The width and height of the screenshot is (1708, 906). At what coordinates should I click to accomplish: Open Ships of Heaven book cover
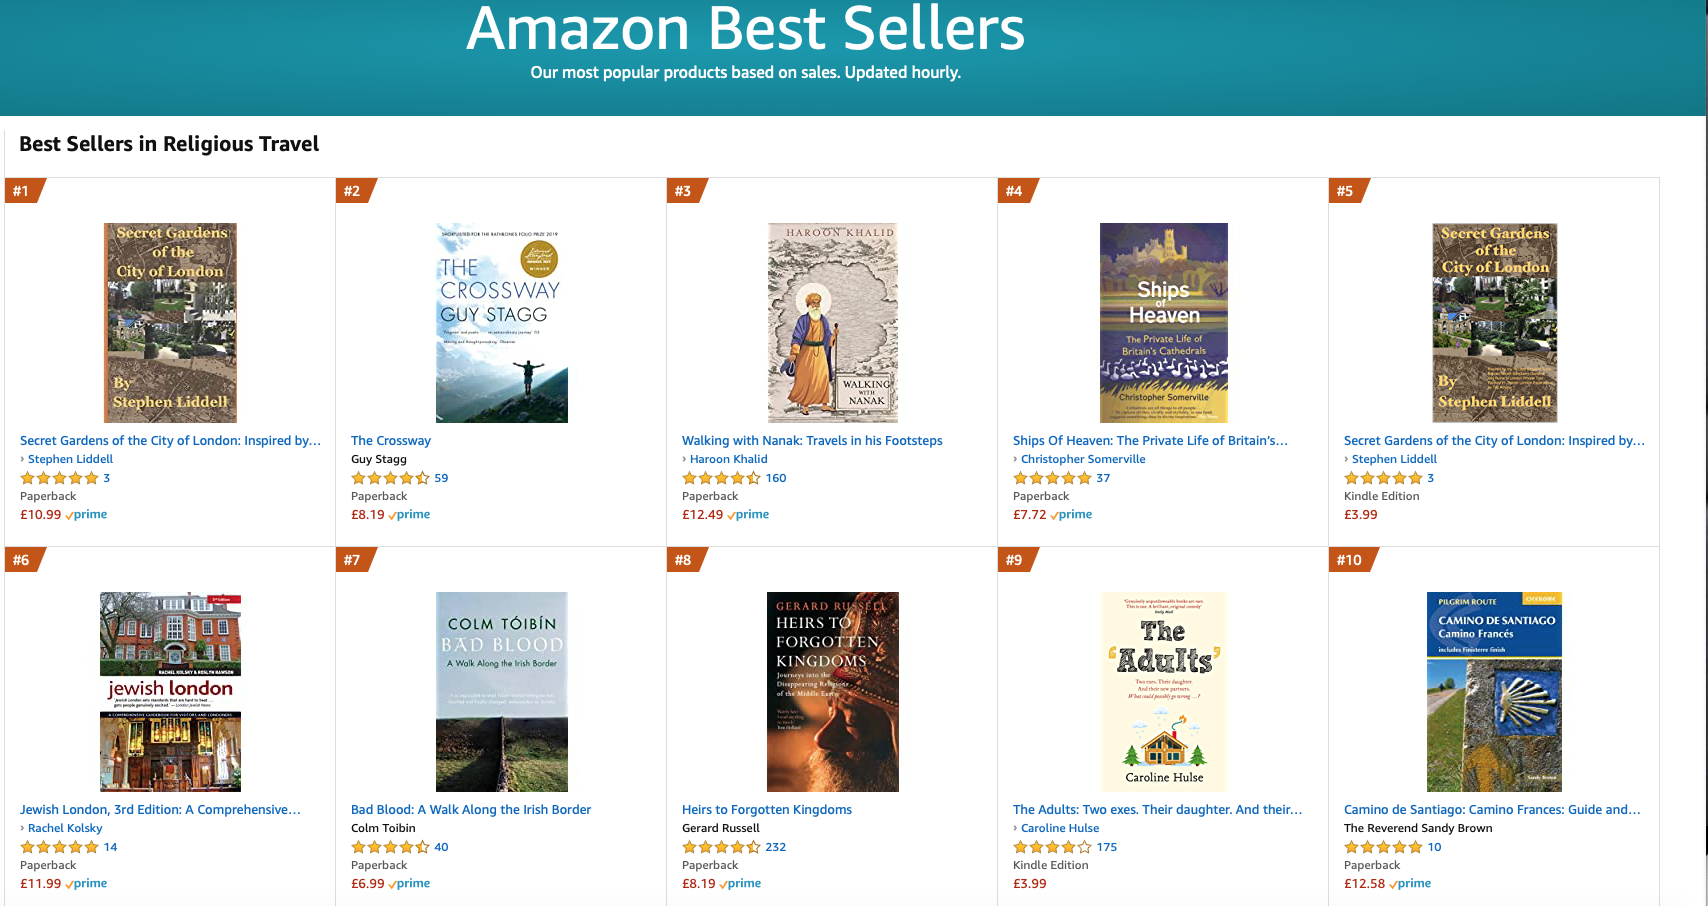point(1163,322)
